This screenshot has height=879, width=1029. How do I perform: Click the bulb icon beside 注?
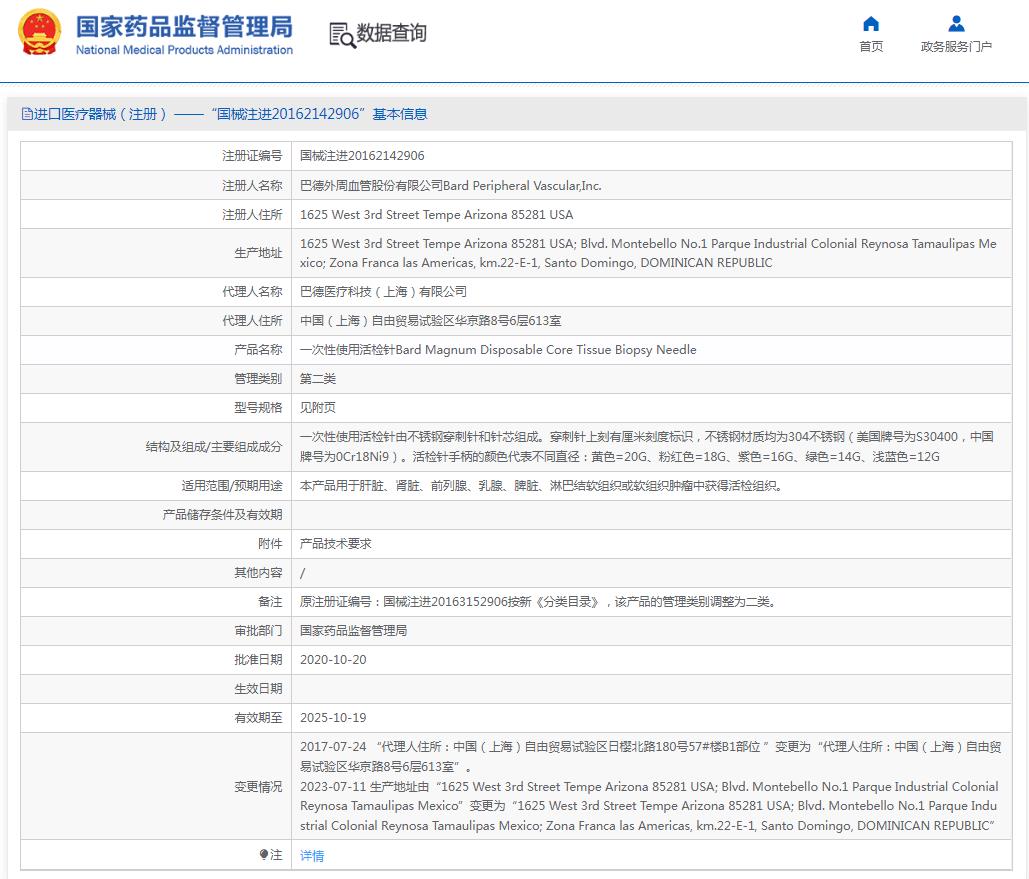point(264,854)
